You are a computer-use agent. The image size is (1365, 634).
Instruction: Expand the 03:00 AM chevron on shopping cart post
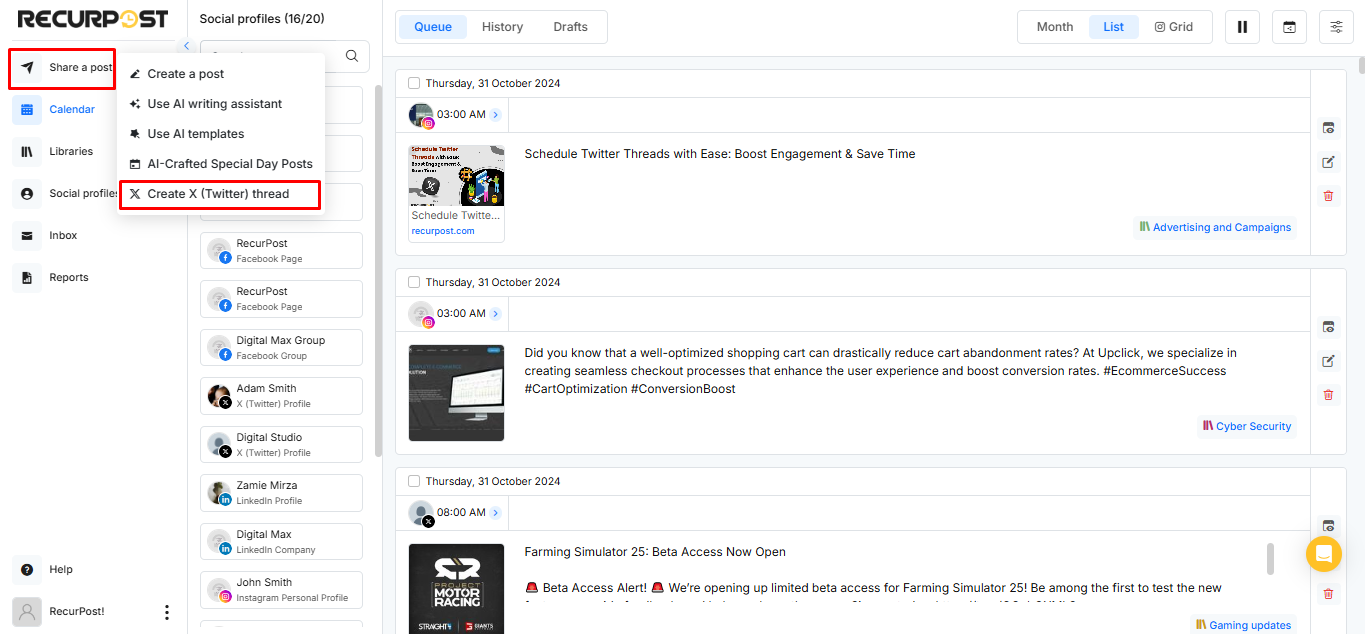(x=496, y=314)
